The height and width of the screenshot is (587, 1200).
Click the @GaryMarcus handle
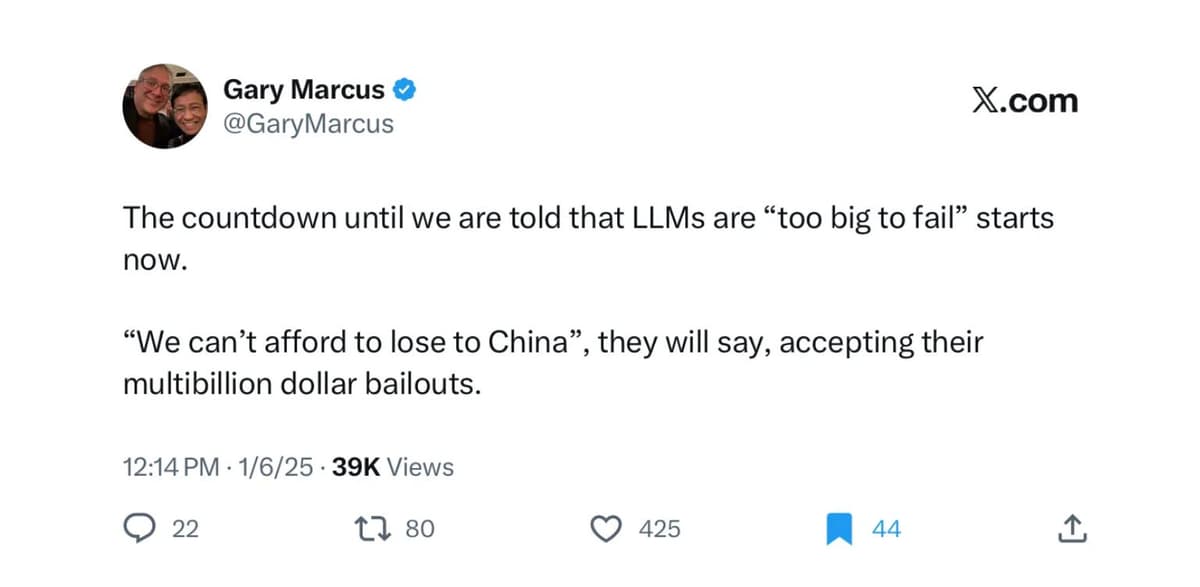308,124
